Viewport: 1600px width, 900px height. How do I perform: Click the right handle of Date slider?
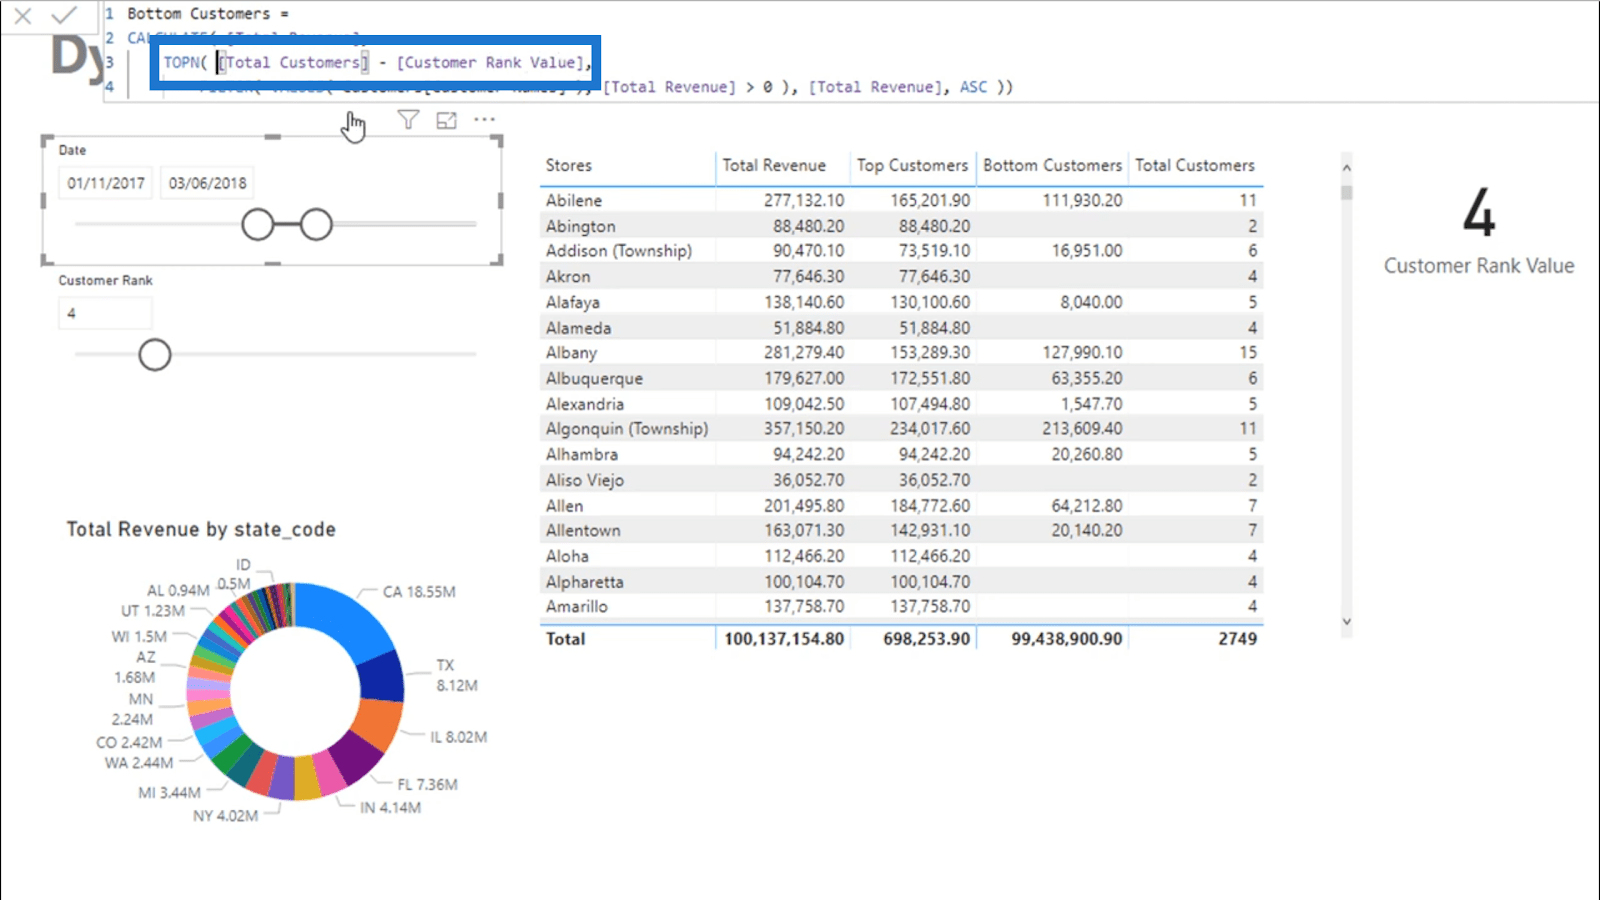click(316, 225)
